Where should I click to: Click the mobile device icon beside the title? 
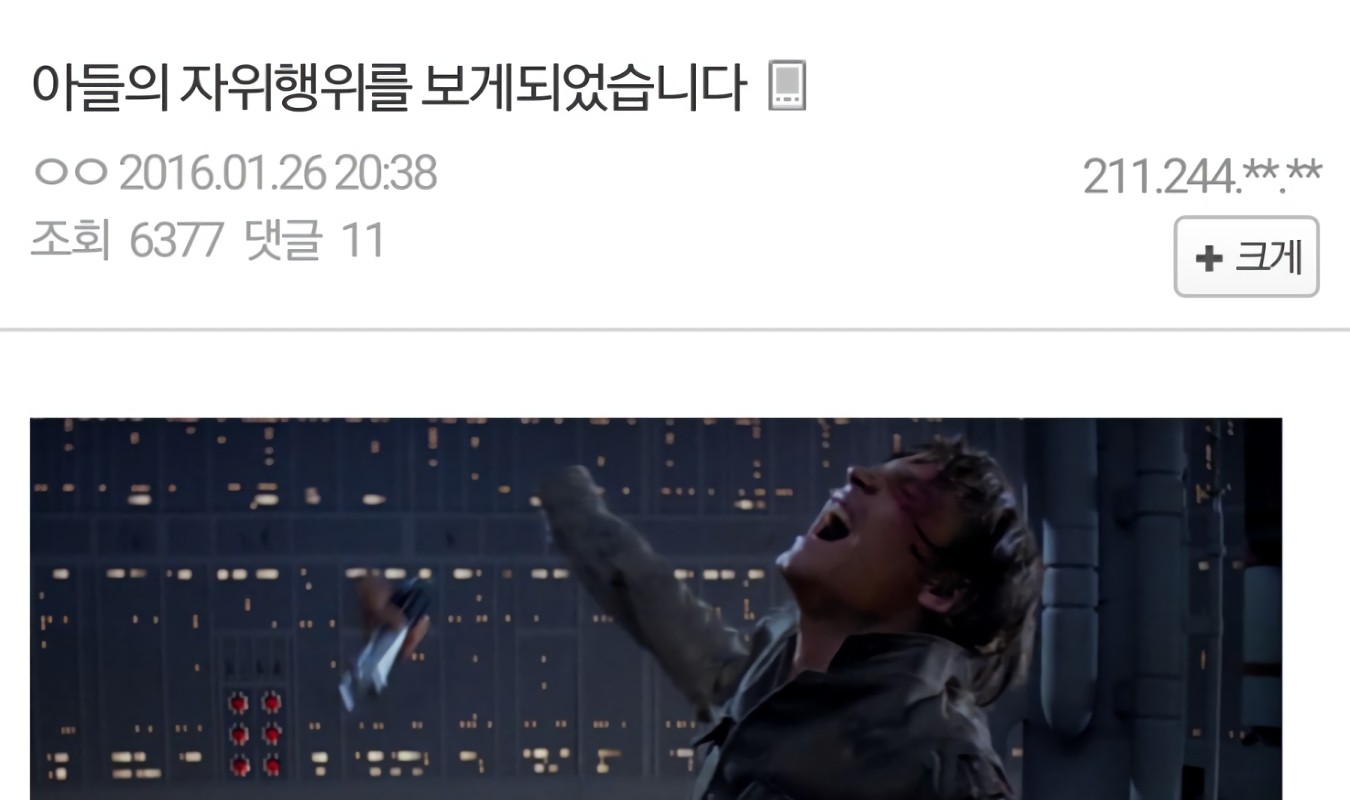(786, 87)
